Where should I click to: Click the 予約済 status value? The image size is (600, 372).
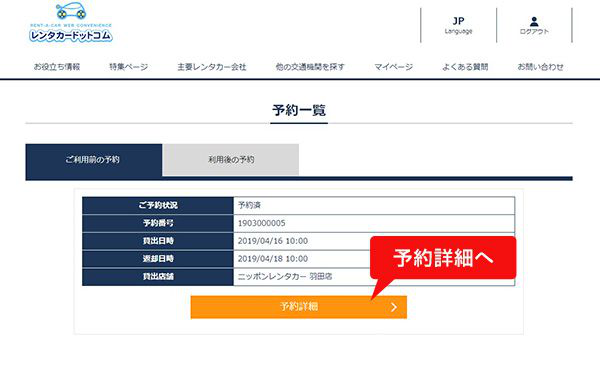[249, 205]
